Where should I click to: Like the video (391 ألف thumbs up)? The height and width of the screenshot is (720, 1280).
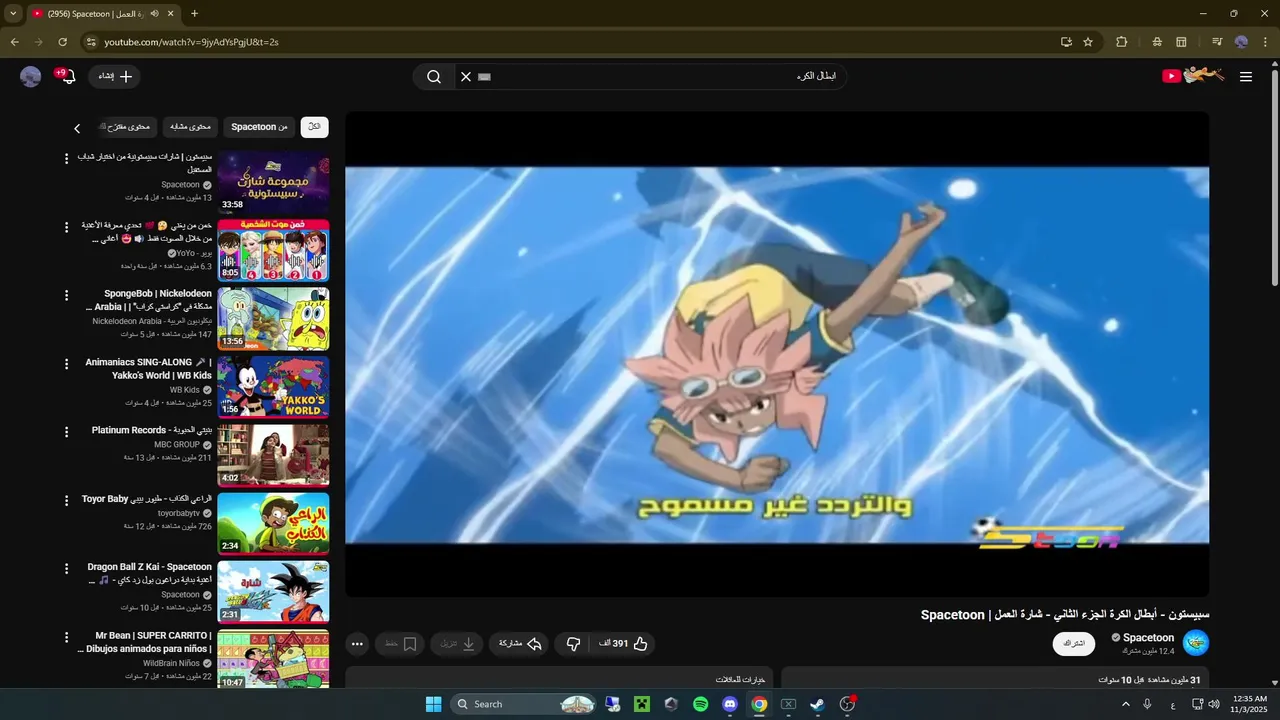623,643
